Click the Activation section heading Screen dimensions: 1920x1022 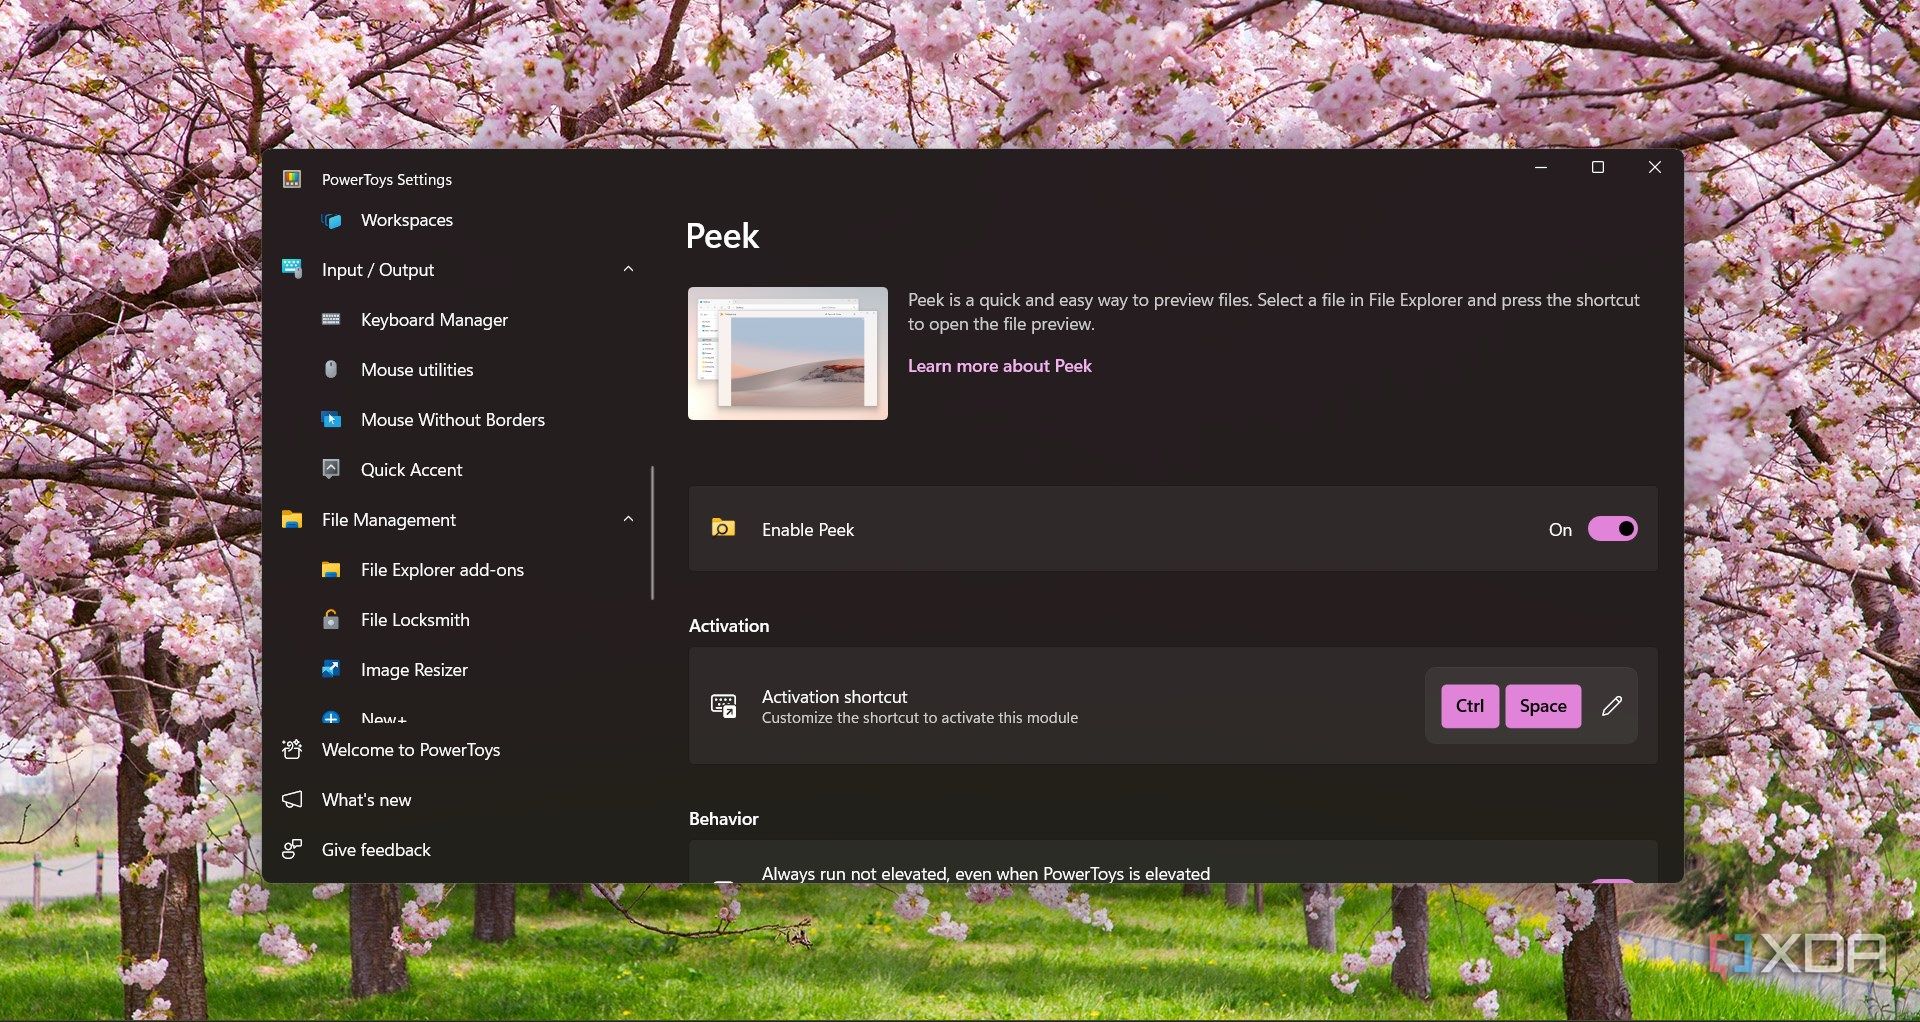(729, 626)
